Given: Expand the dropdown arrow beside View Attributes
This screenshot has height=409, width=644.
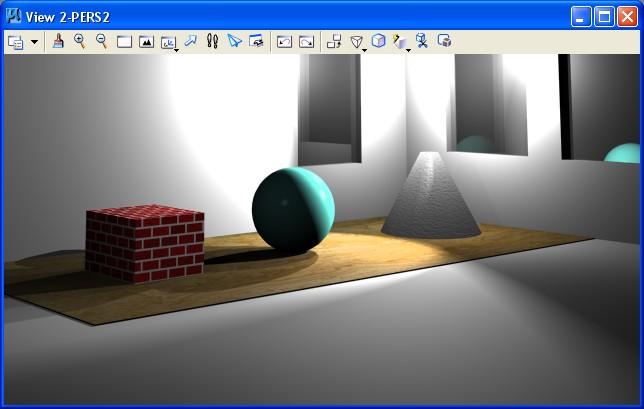Looking at the screenshot, I should (x=34, y=42).
